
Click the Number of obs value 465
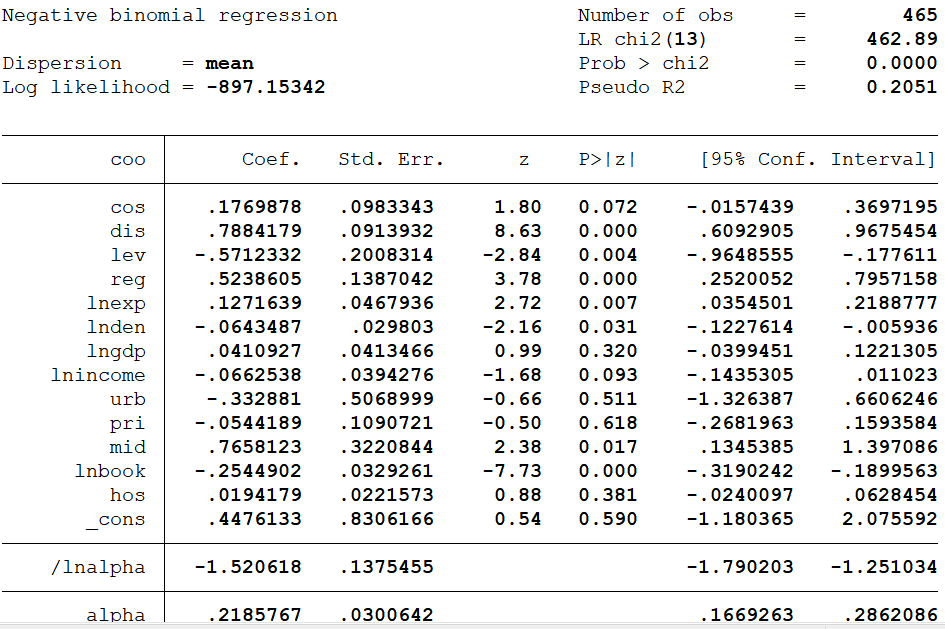[x=920, y=15]
